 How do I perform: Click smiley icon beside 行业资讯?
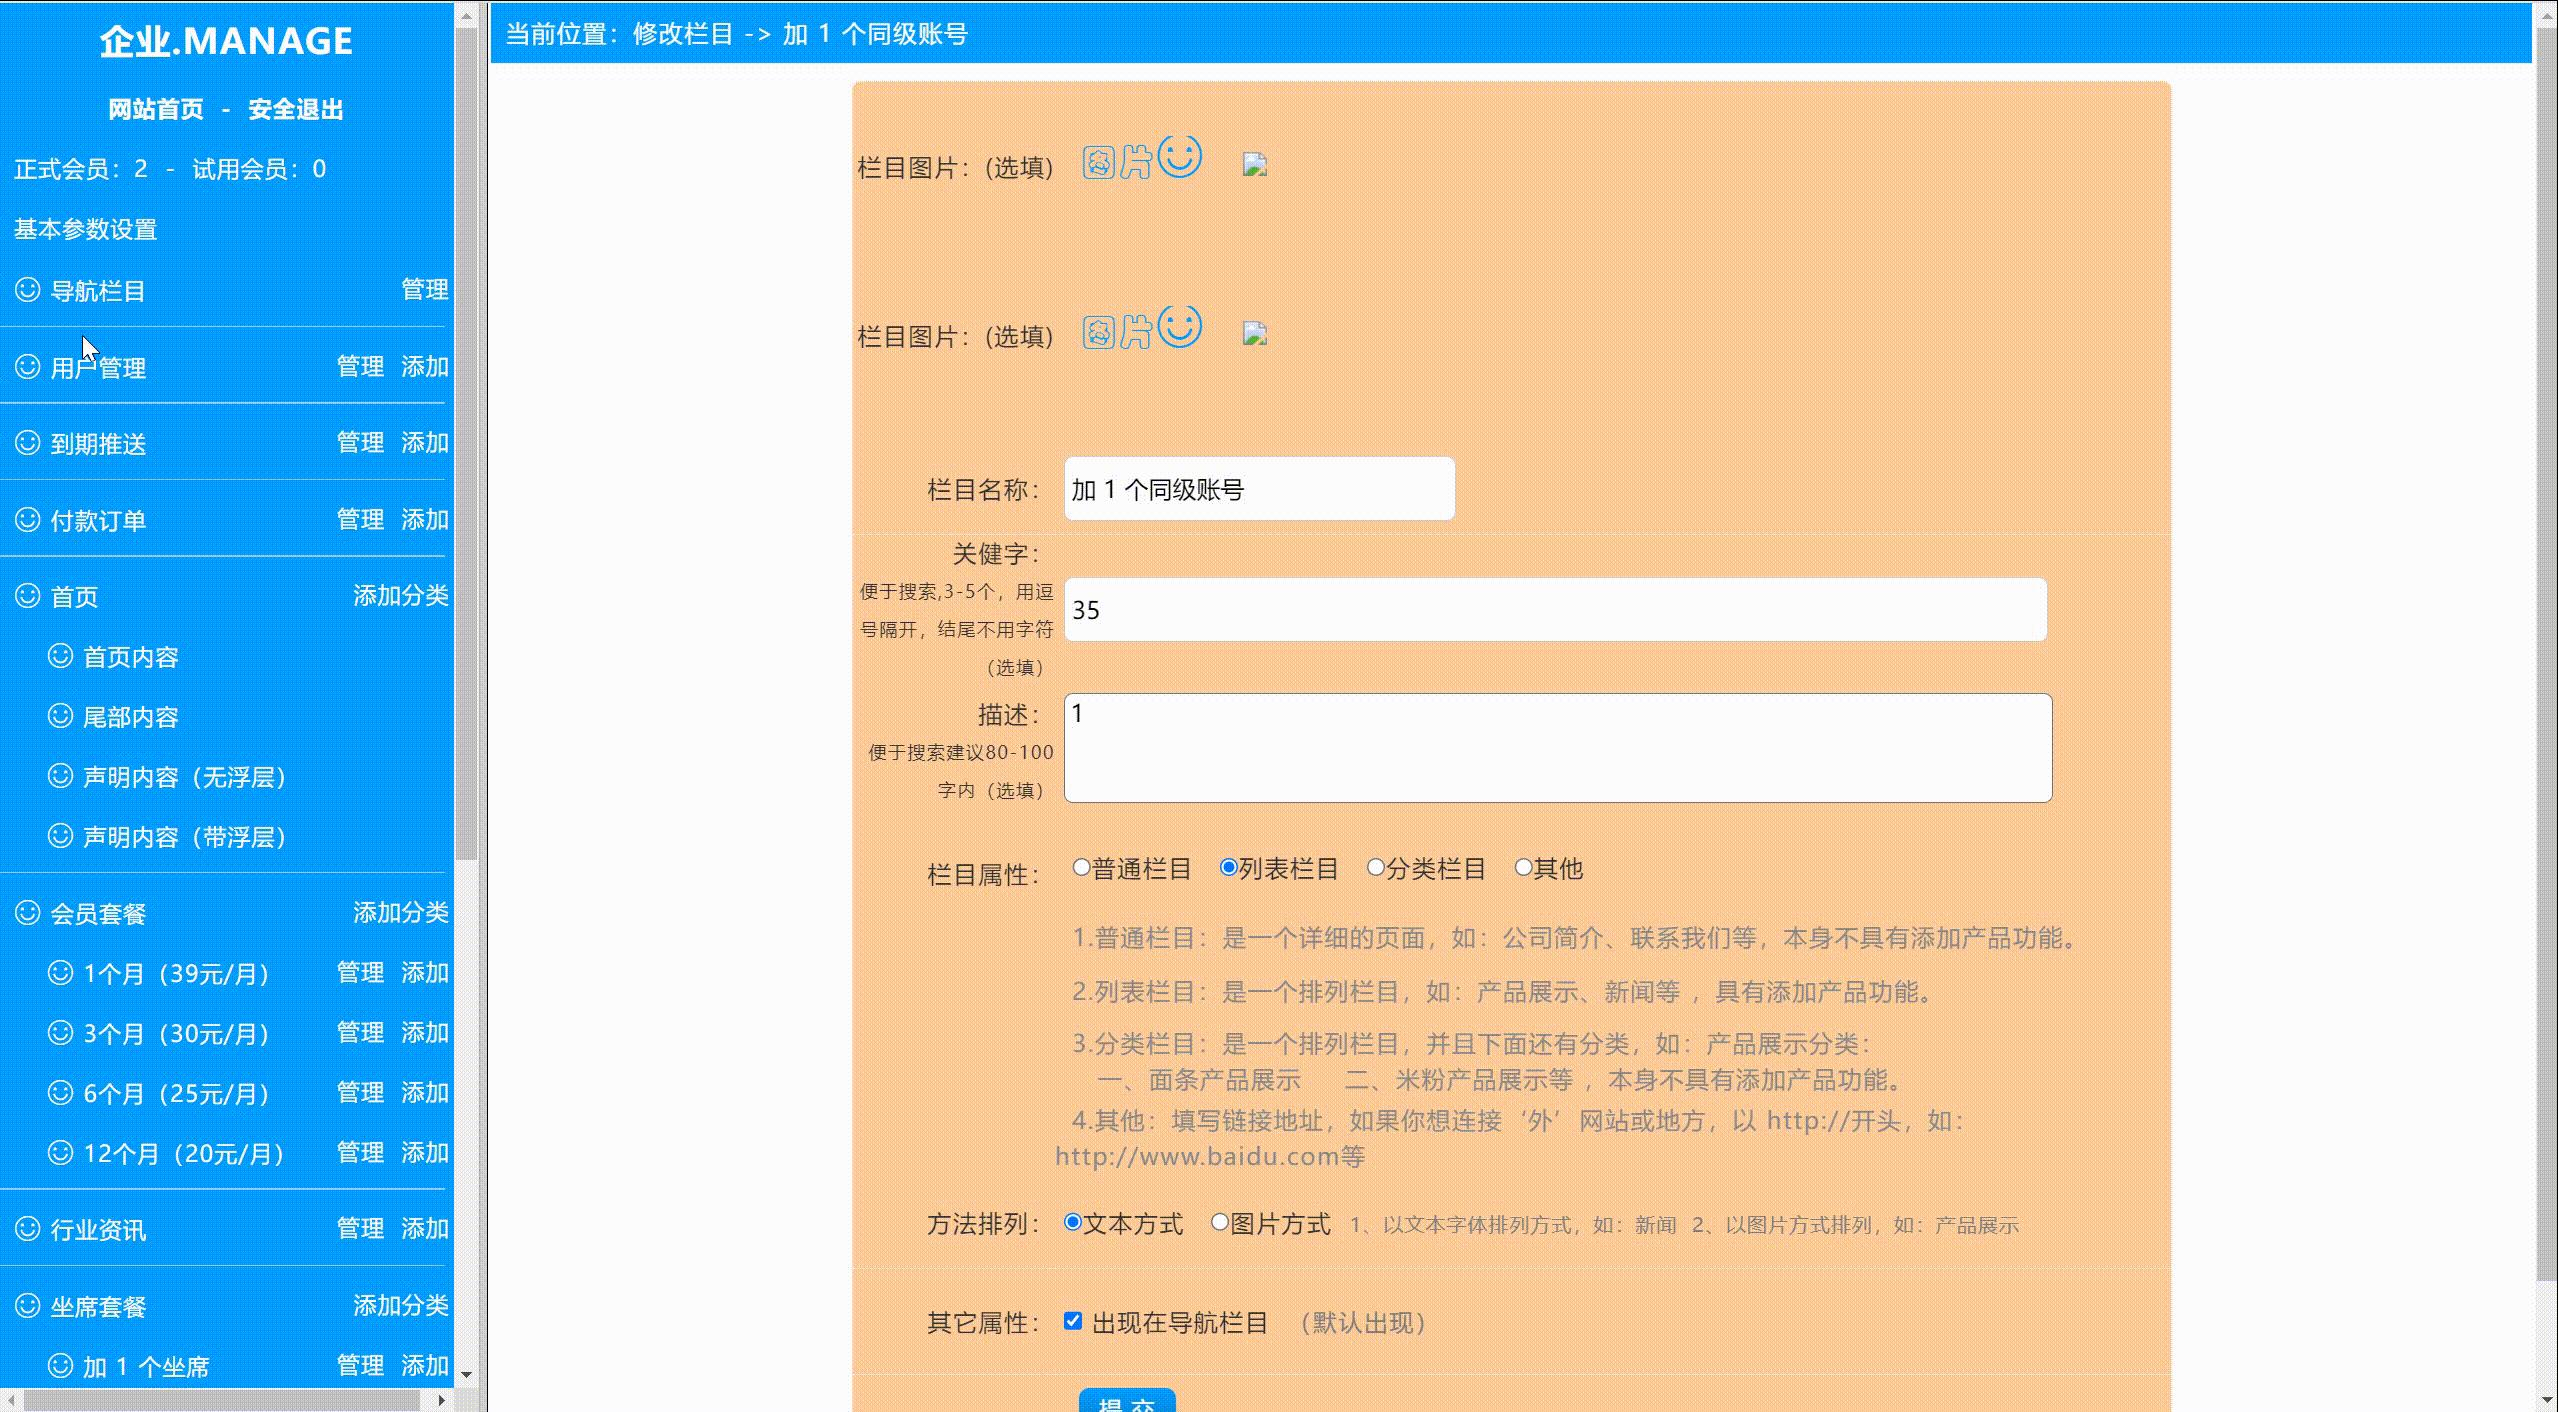(x=28, y=1229)
